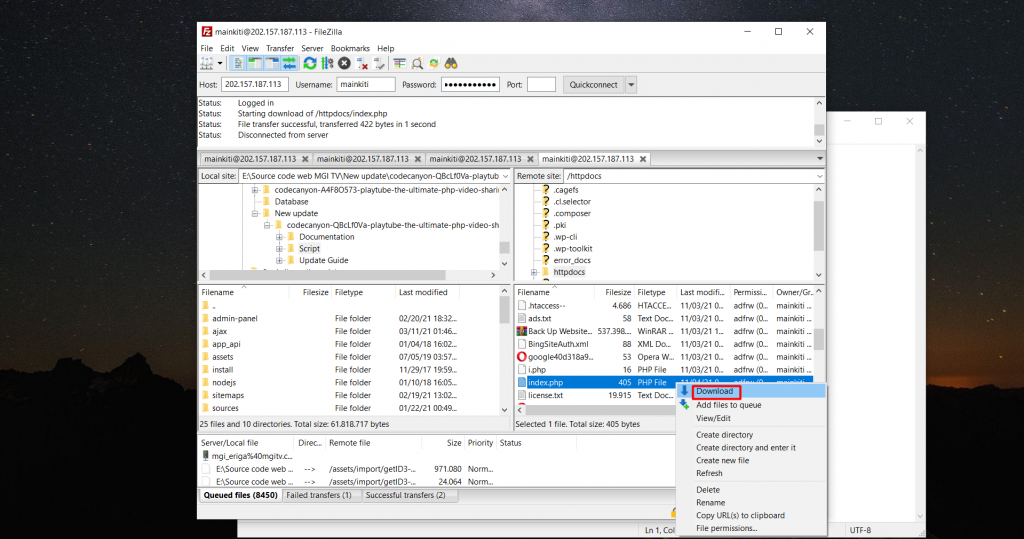Click the Password field

point(470,84)
